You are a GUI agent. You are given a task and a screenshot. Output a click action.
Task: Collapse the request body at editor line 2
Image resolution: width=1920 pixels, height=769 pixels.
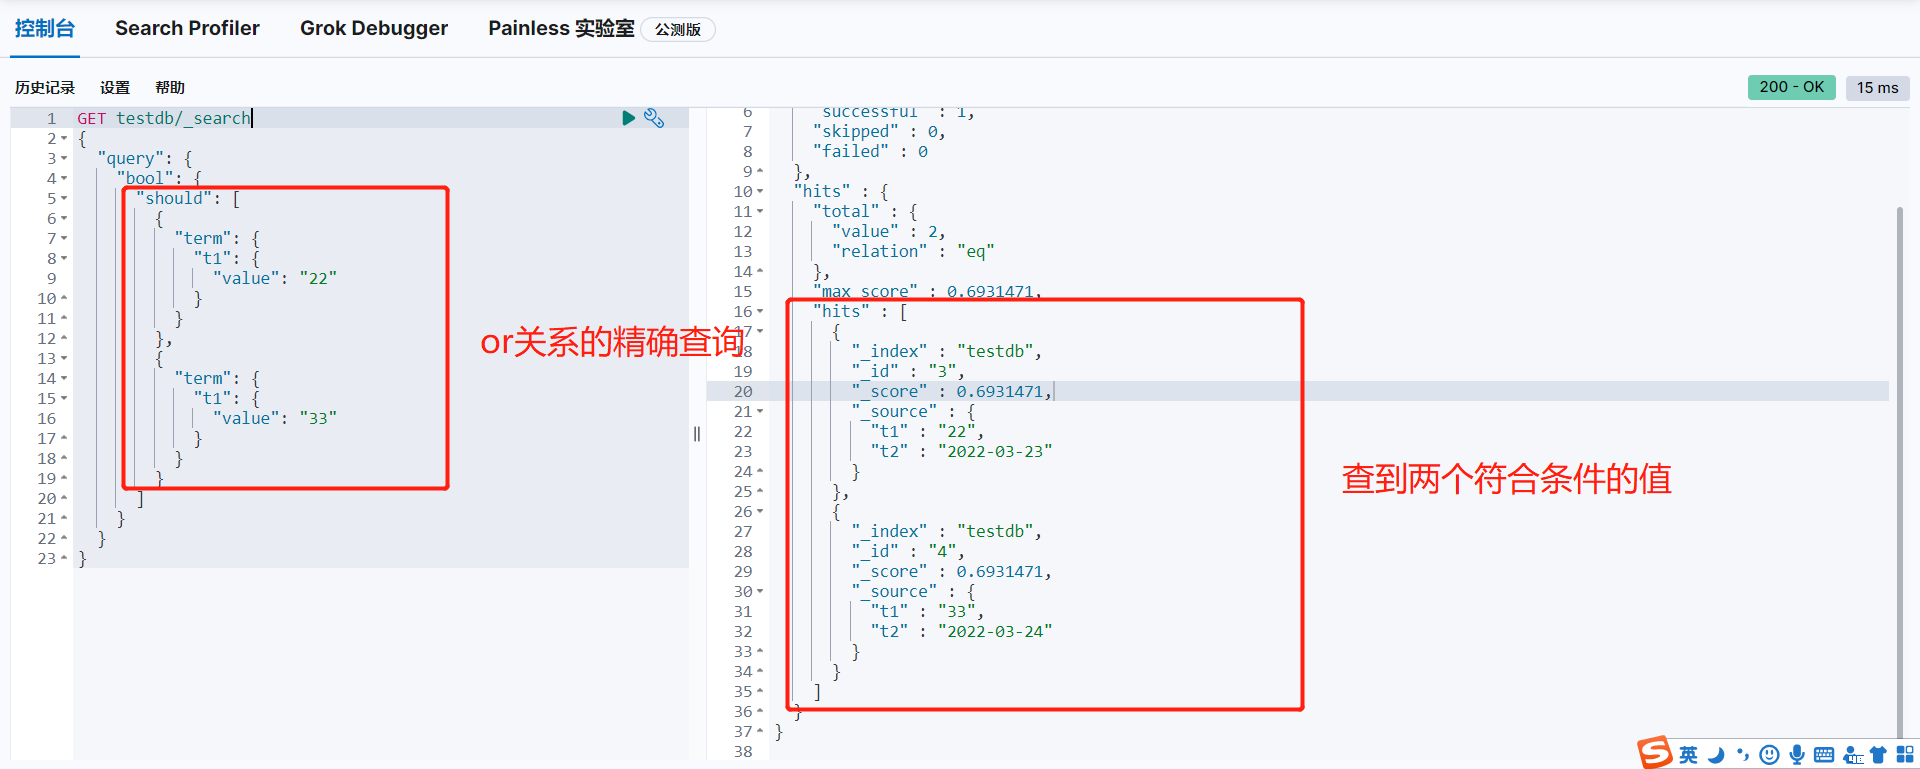click(x=64, y=138)
